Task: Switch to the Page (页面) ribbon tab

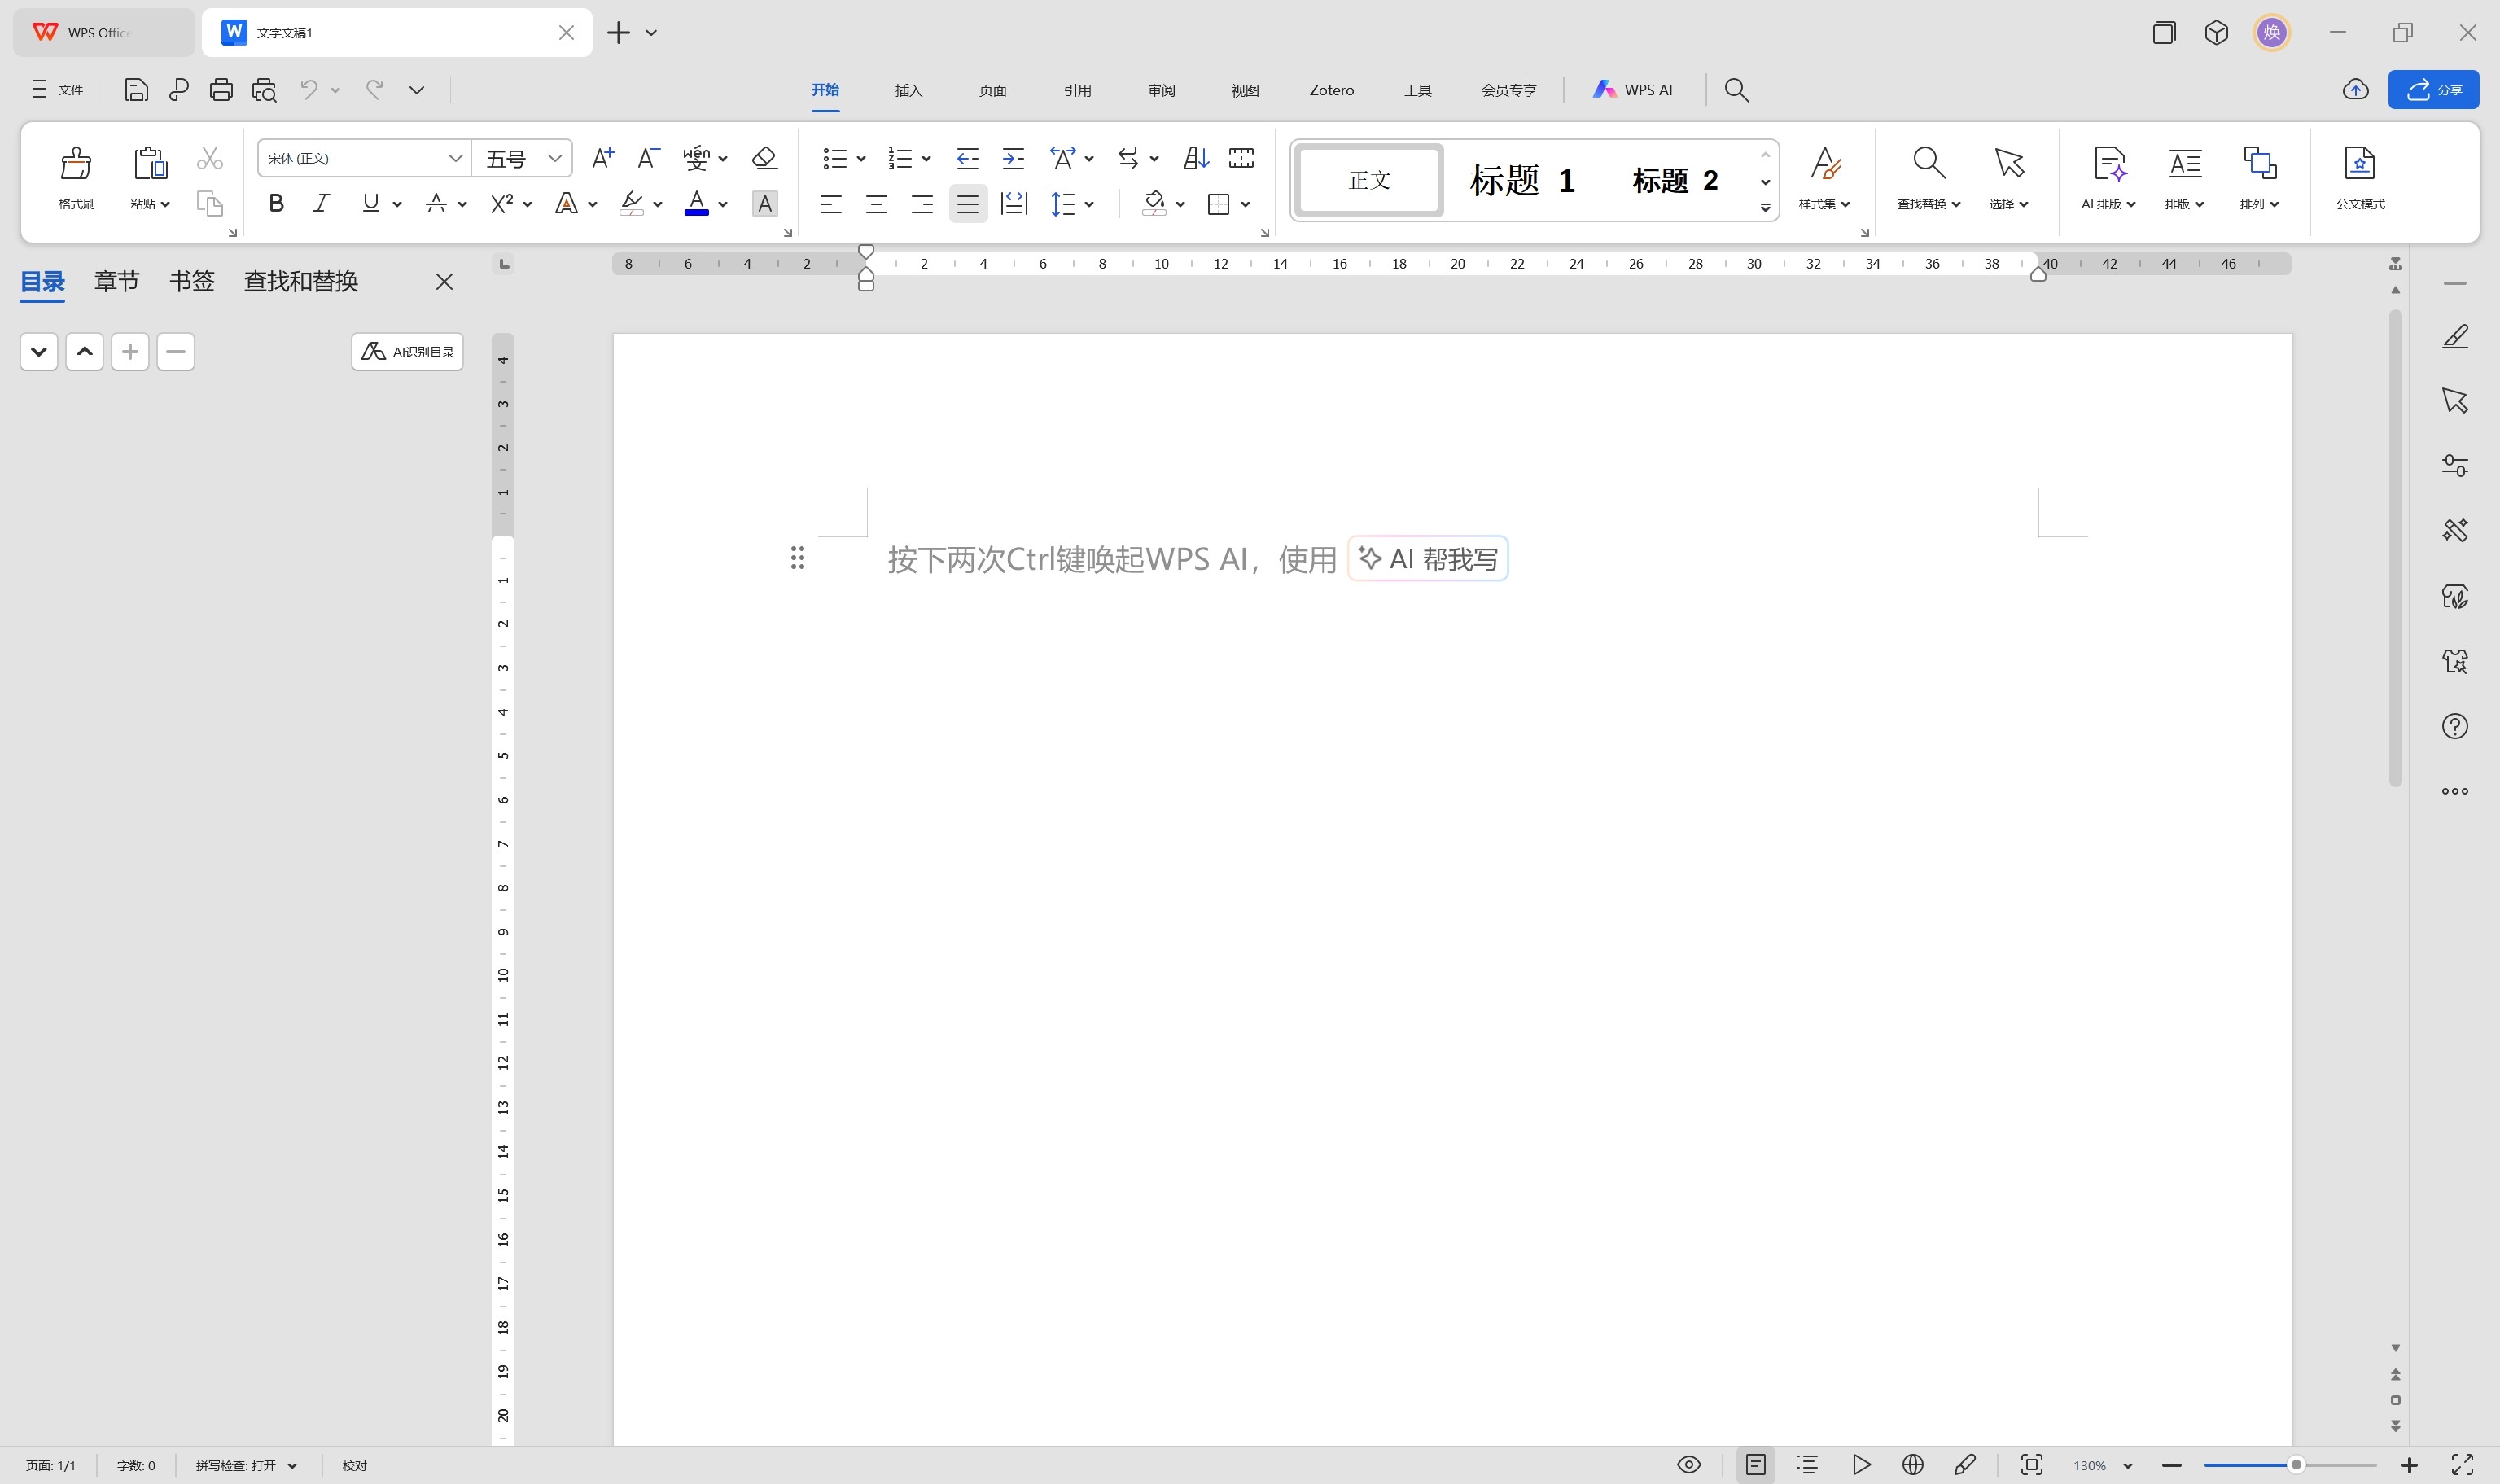Action: tap(993, 90)
